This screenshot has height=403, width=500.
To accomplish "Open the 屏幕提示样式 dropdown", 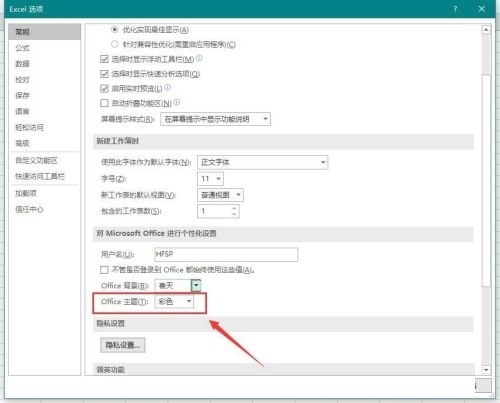I will 215,119.
